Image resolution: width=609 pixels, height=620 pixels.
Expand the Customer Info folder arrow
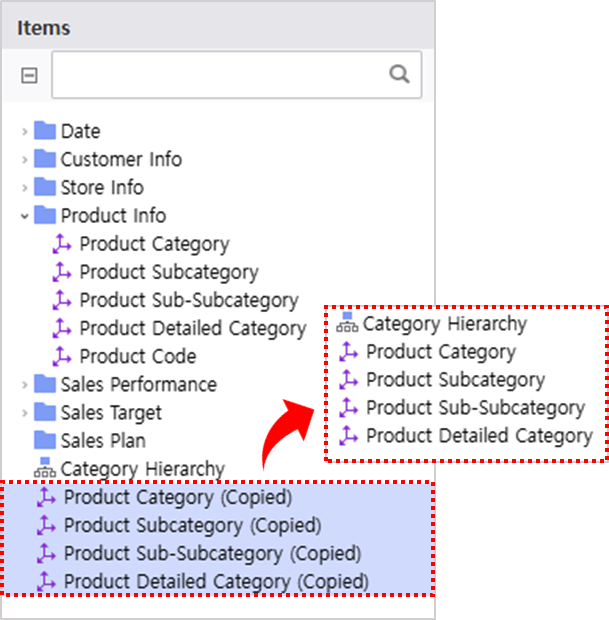pos(25,160)
